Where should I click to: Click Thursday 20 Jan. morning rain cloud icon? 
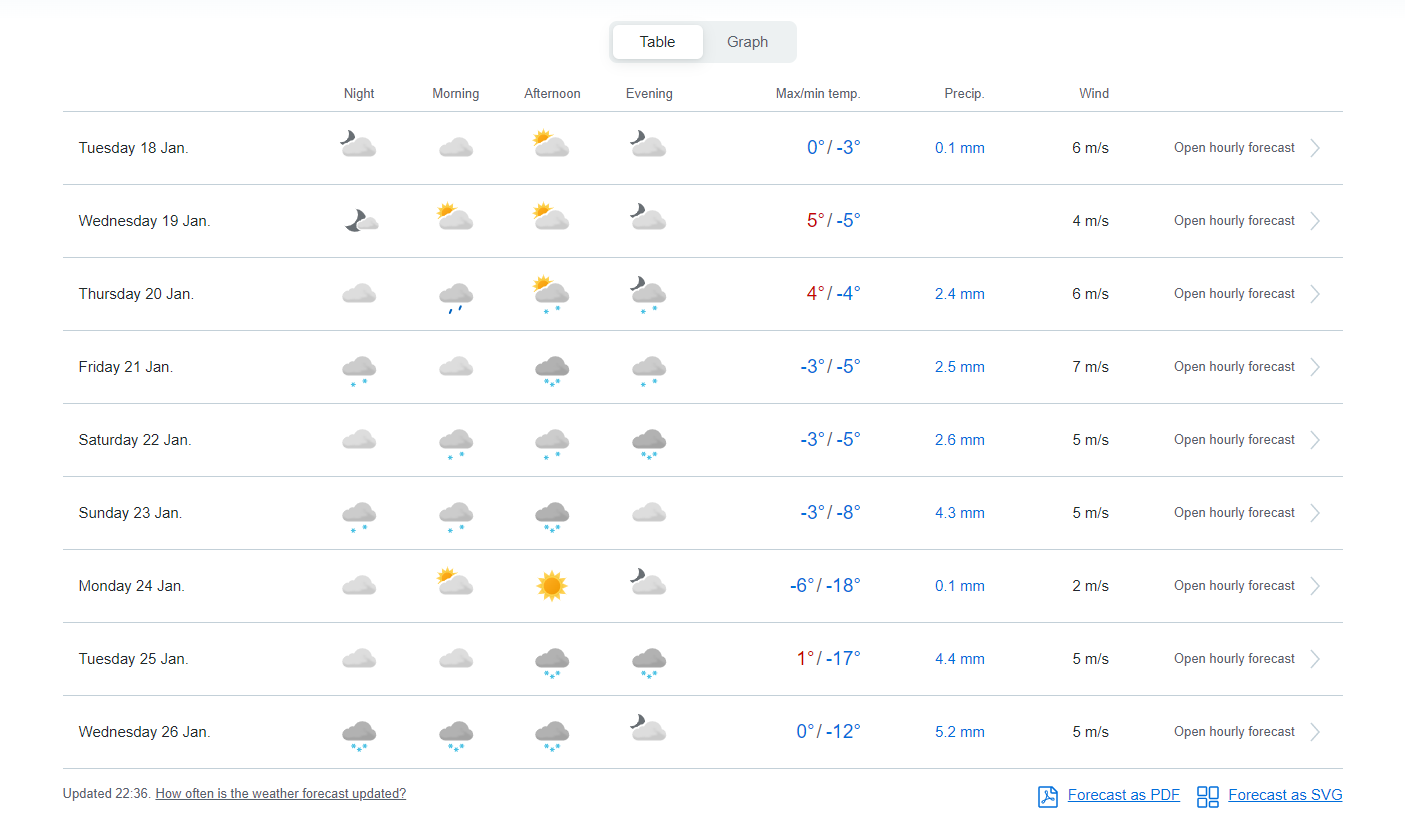tap(456, 296)
